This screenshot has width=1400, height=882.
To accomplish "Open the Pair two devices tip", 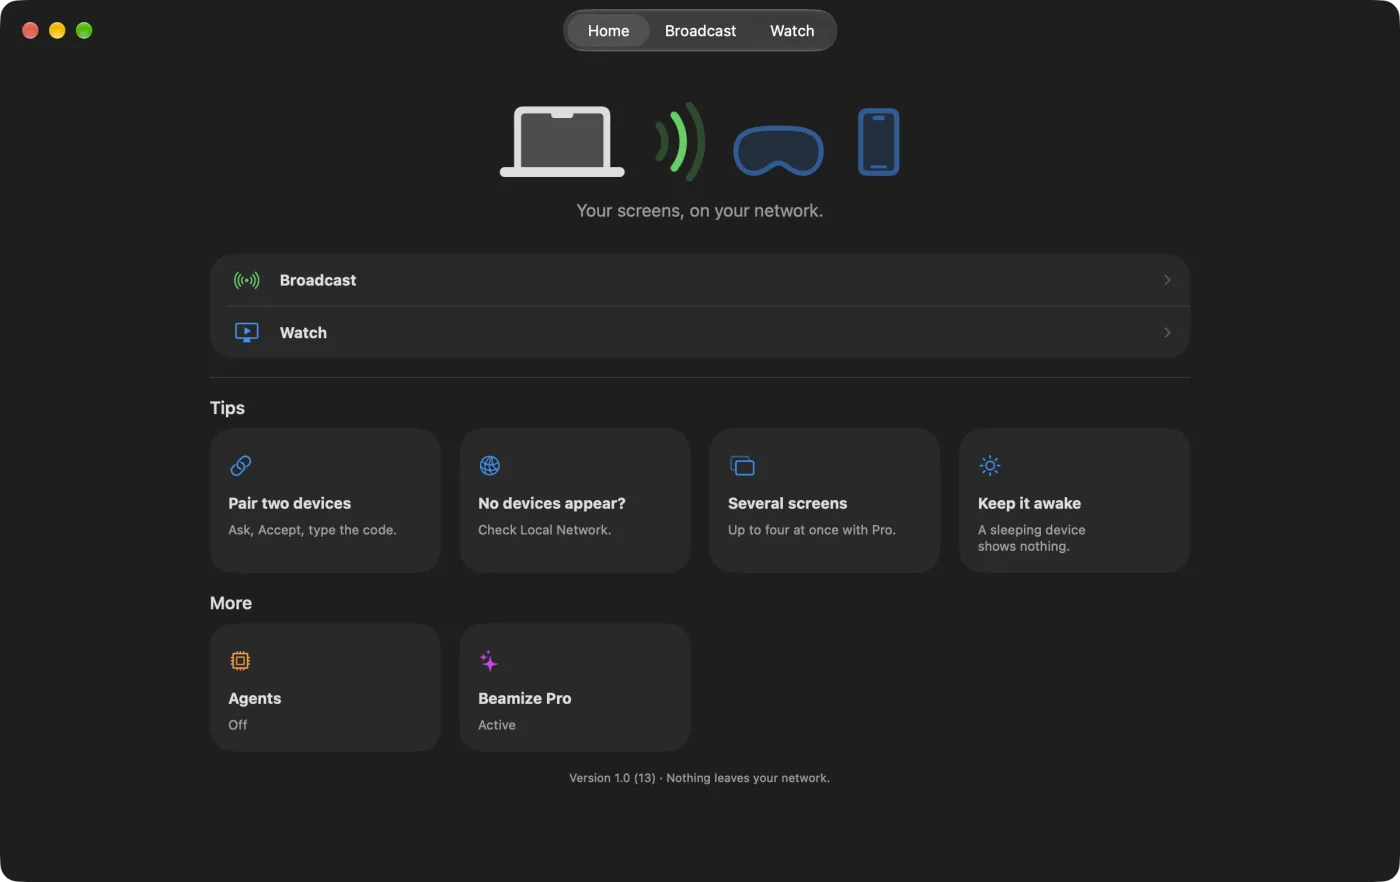I will point(325,501).
